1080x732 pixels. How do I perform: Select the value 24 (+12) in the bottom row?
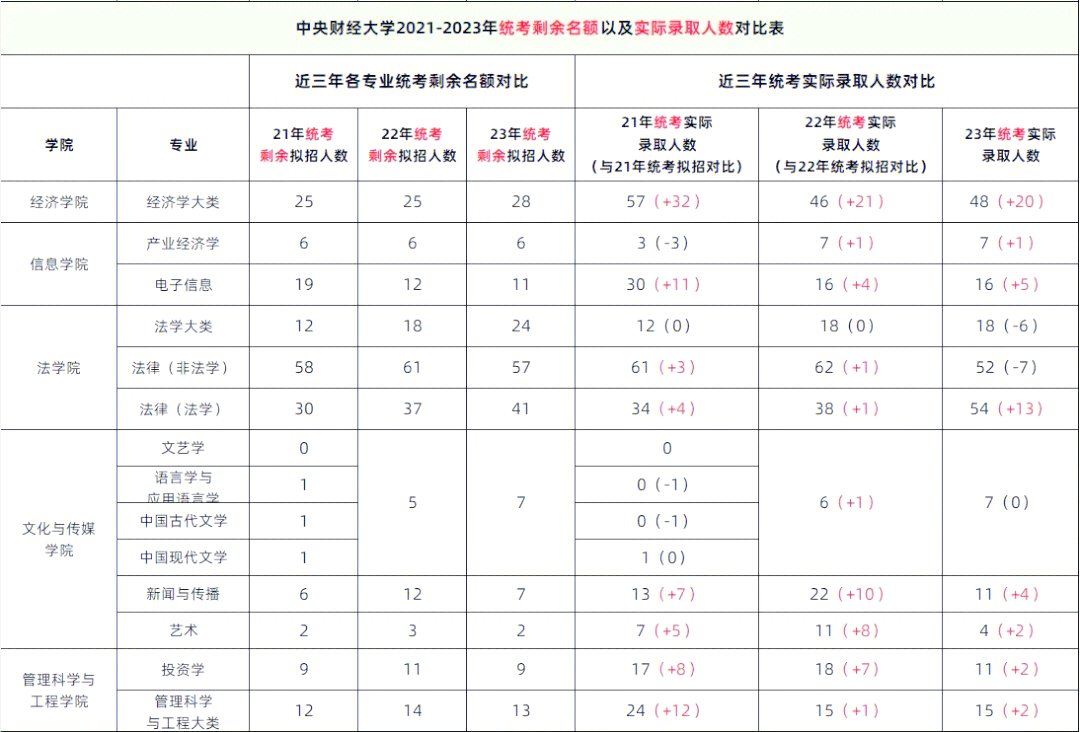tap(663, 711)
